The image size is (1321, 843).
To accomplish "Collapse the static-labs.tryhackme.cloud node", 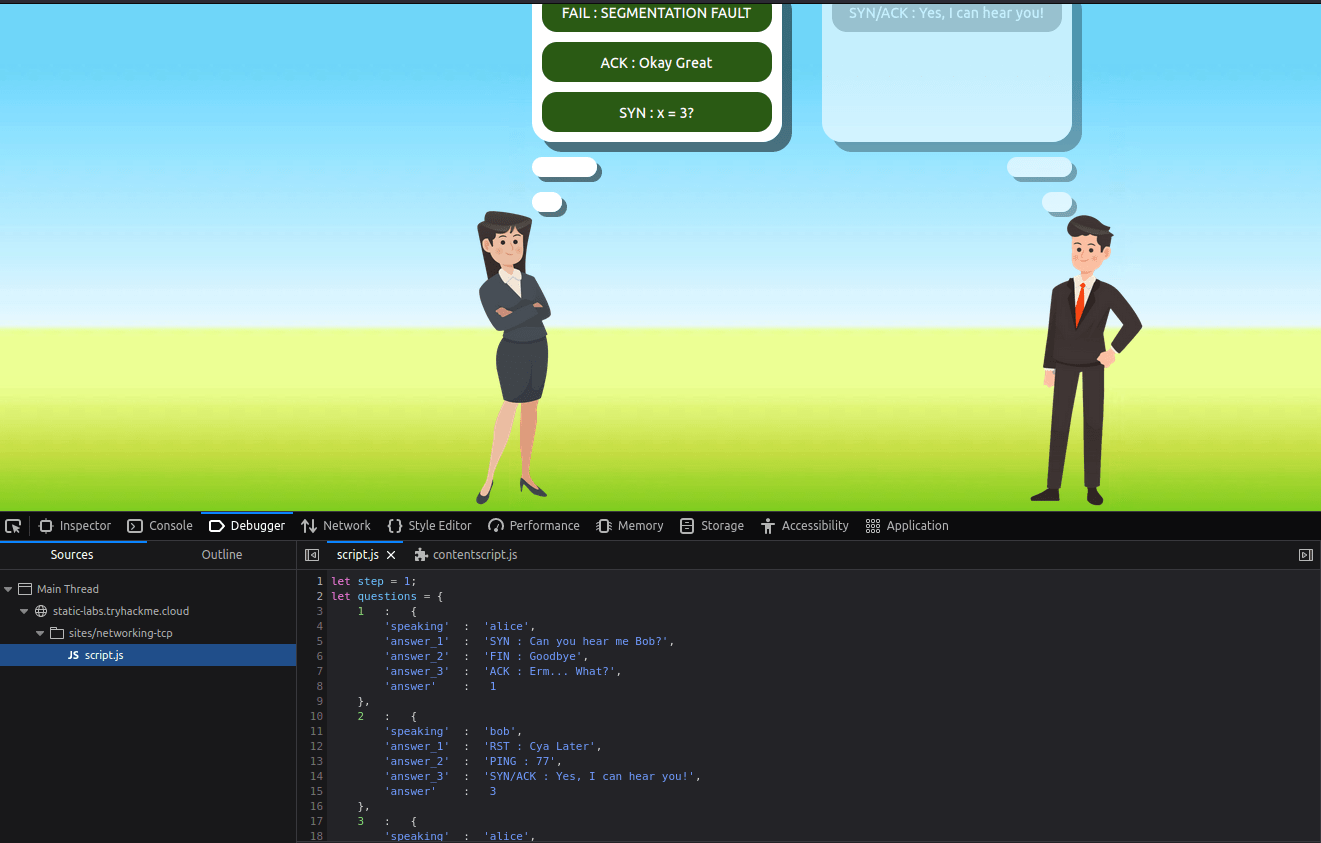I will [23, 610].
